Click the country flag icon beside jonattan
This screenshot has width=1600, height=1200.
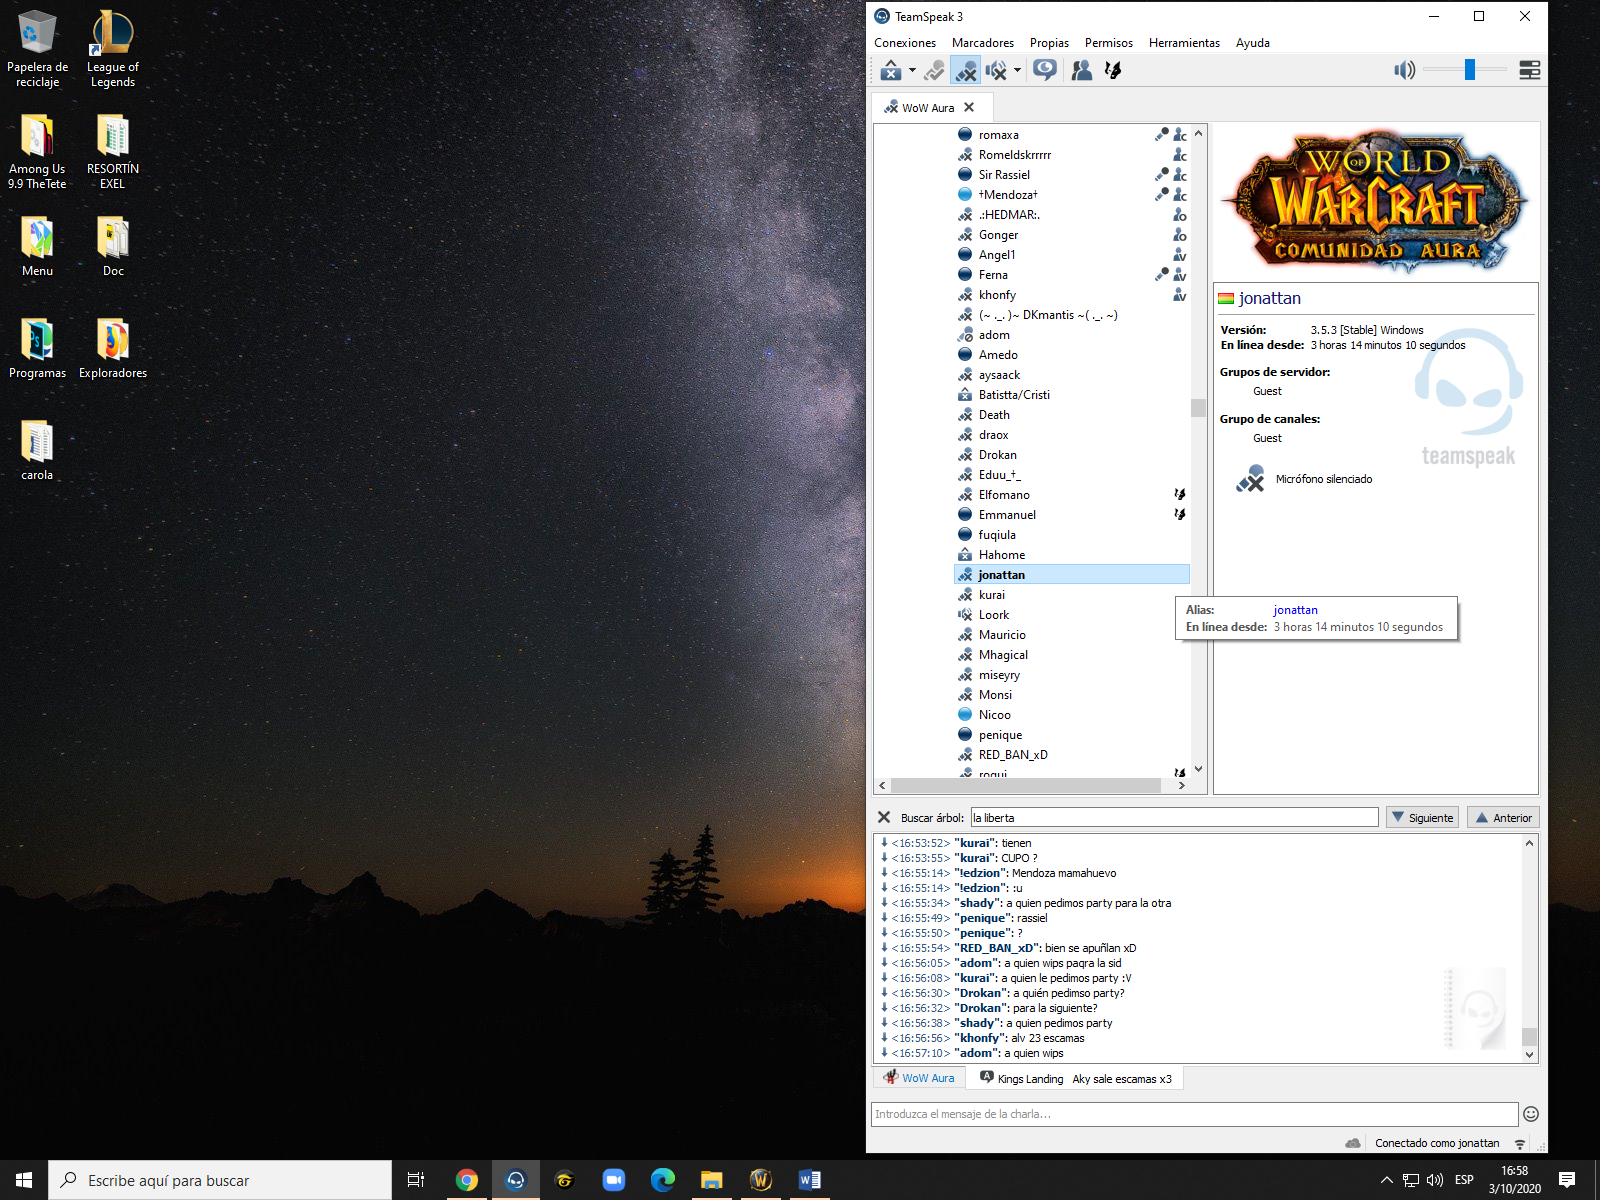1226,298
